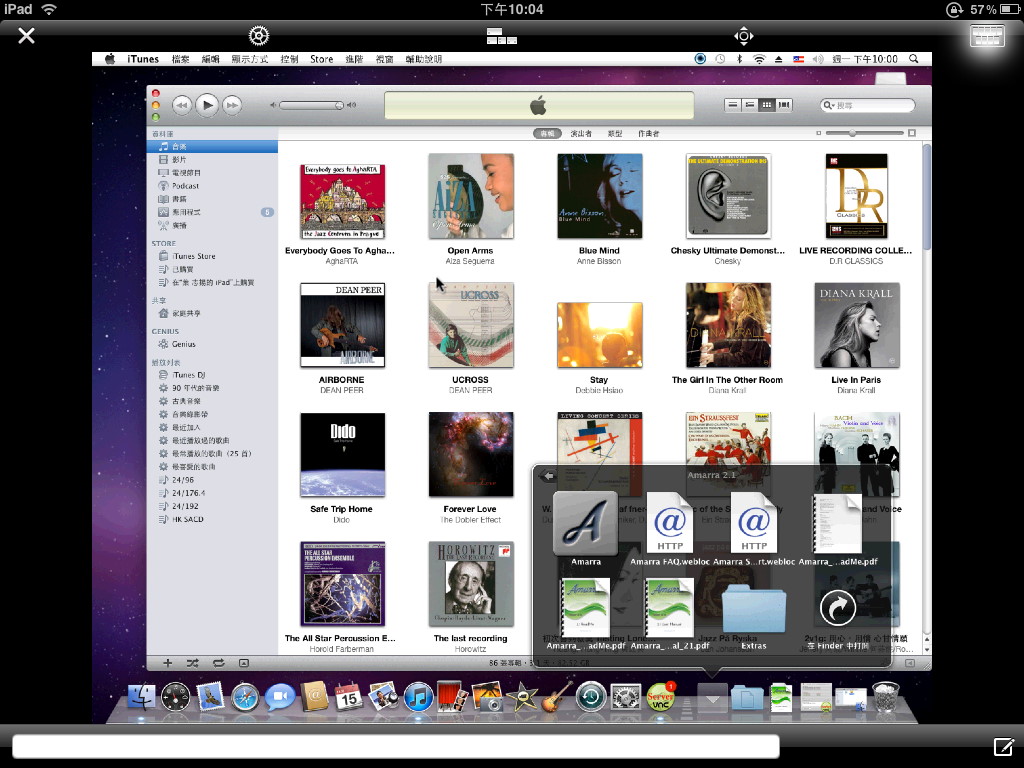Open the Amarra app in stack
Viewport: 1024px width, 768px height.
(585, 524)
